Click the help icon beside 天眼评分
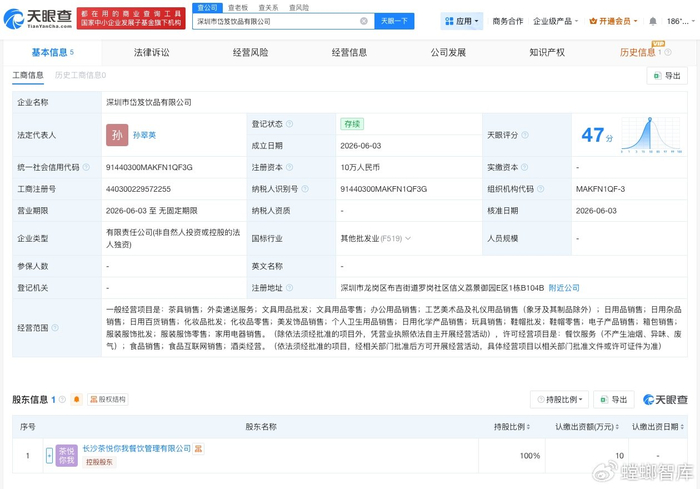This screenshot has width=700, height=489. (x=525, y=135)
